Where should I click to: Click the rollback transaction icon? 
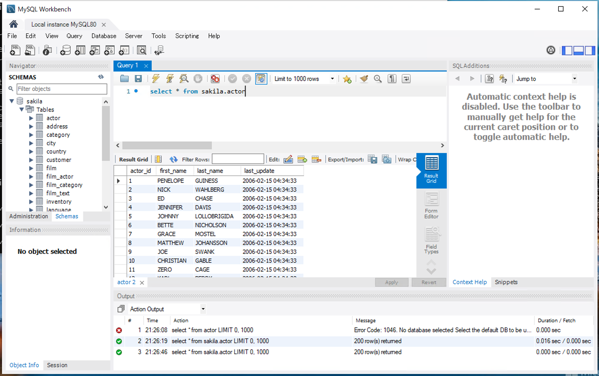pyautogui.click(x=247, y=79)
